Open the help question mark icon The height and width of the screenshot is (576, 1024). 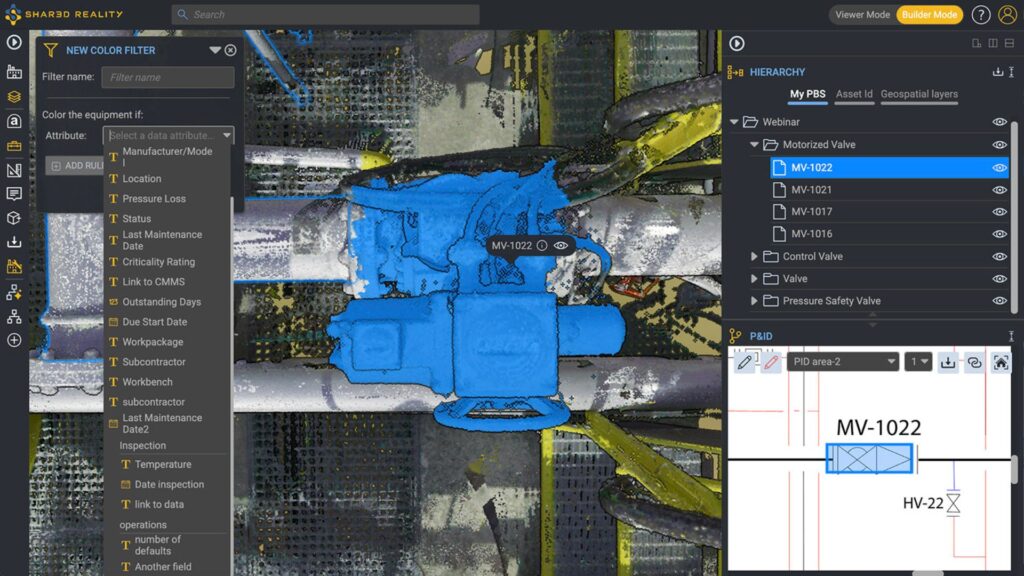tap(981, 15)
